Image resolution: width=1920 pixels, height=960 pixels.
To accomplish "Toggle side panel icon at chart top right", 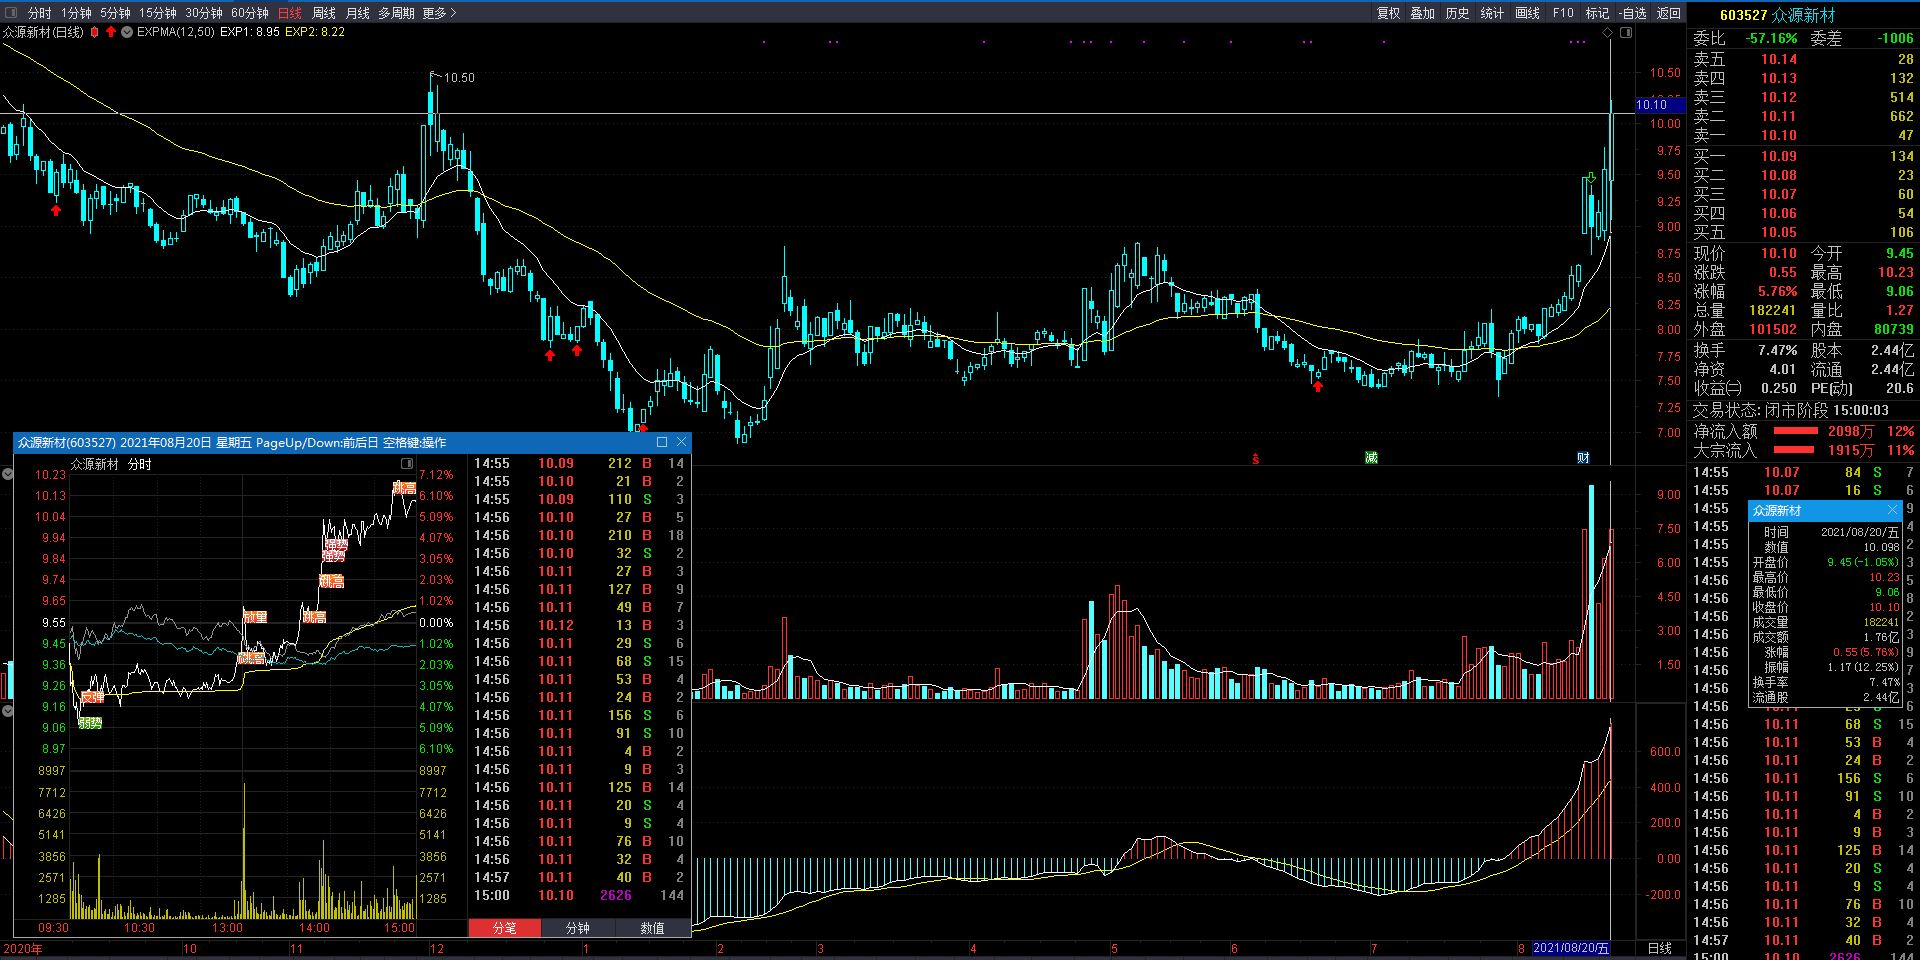I will click(1626, 33).
